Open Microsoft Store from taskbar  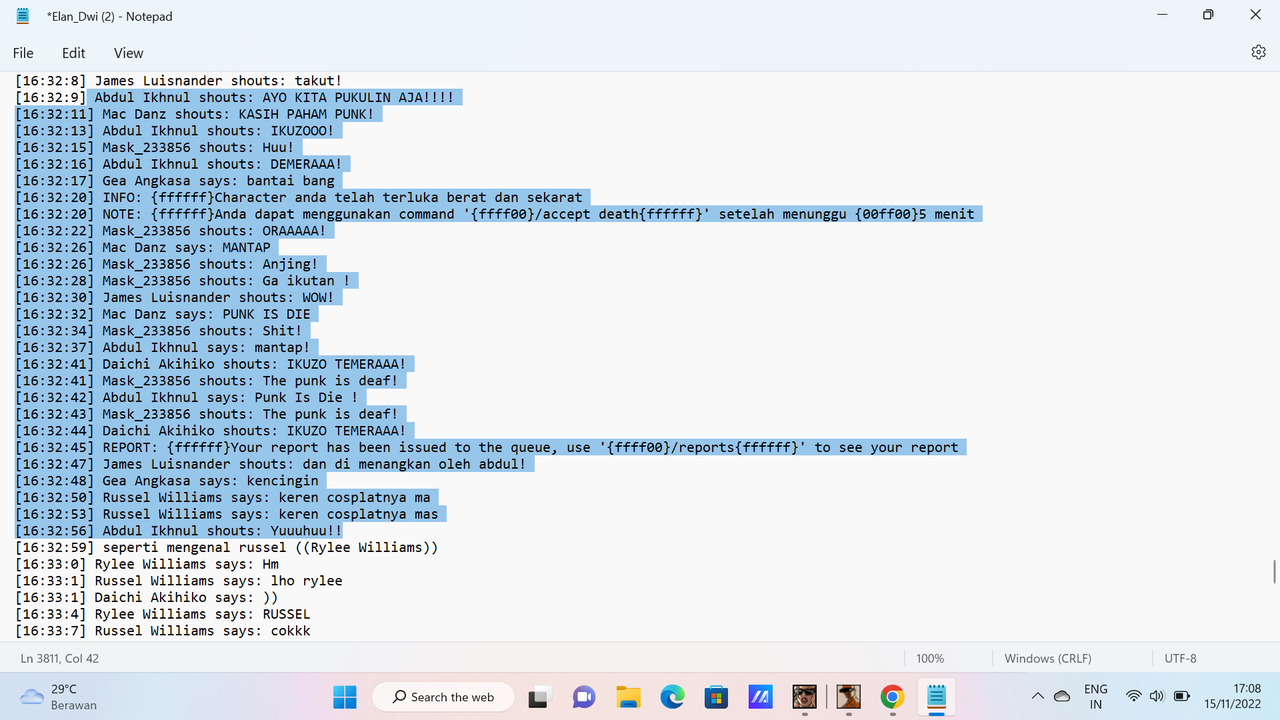click(x=716, y=697)
